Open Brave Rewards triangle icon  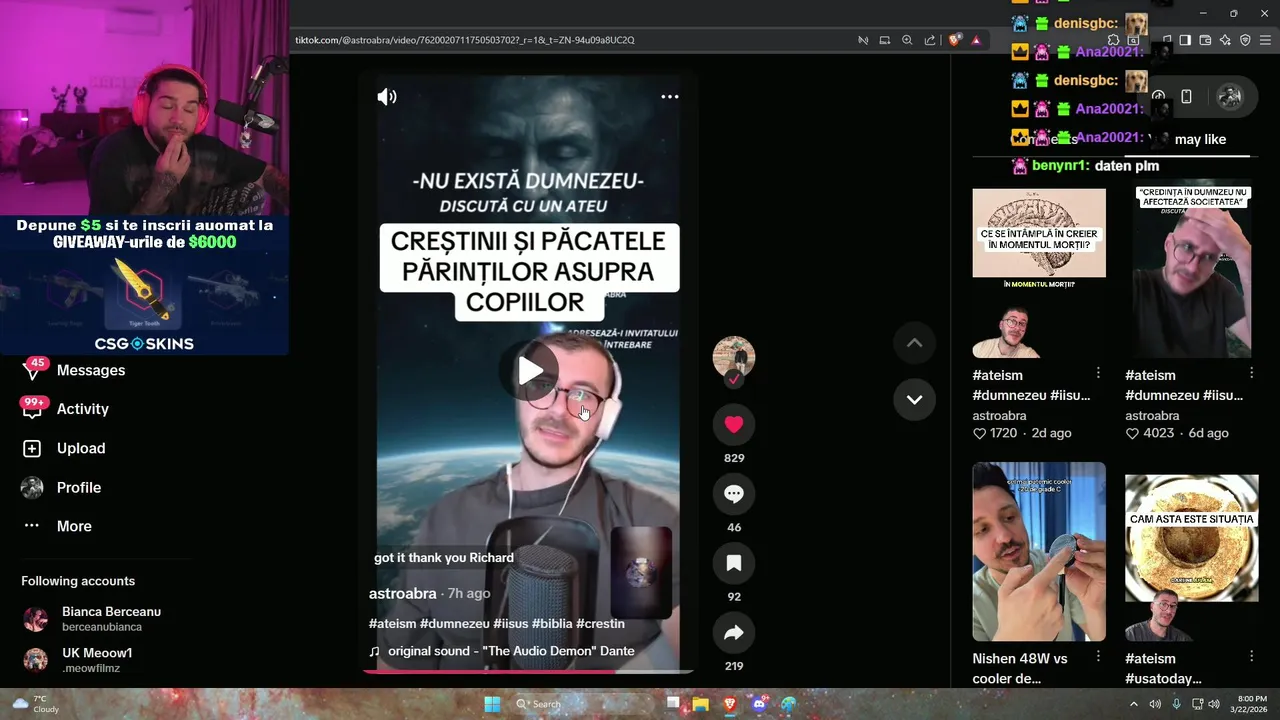click(976, 40)
